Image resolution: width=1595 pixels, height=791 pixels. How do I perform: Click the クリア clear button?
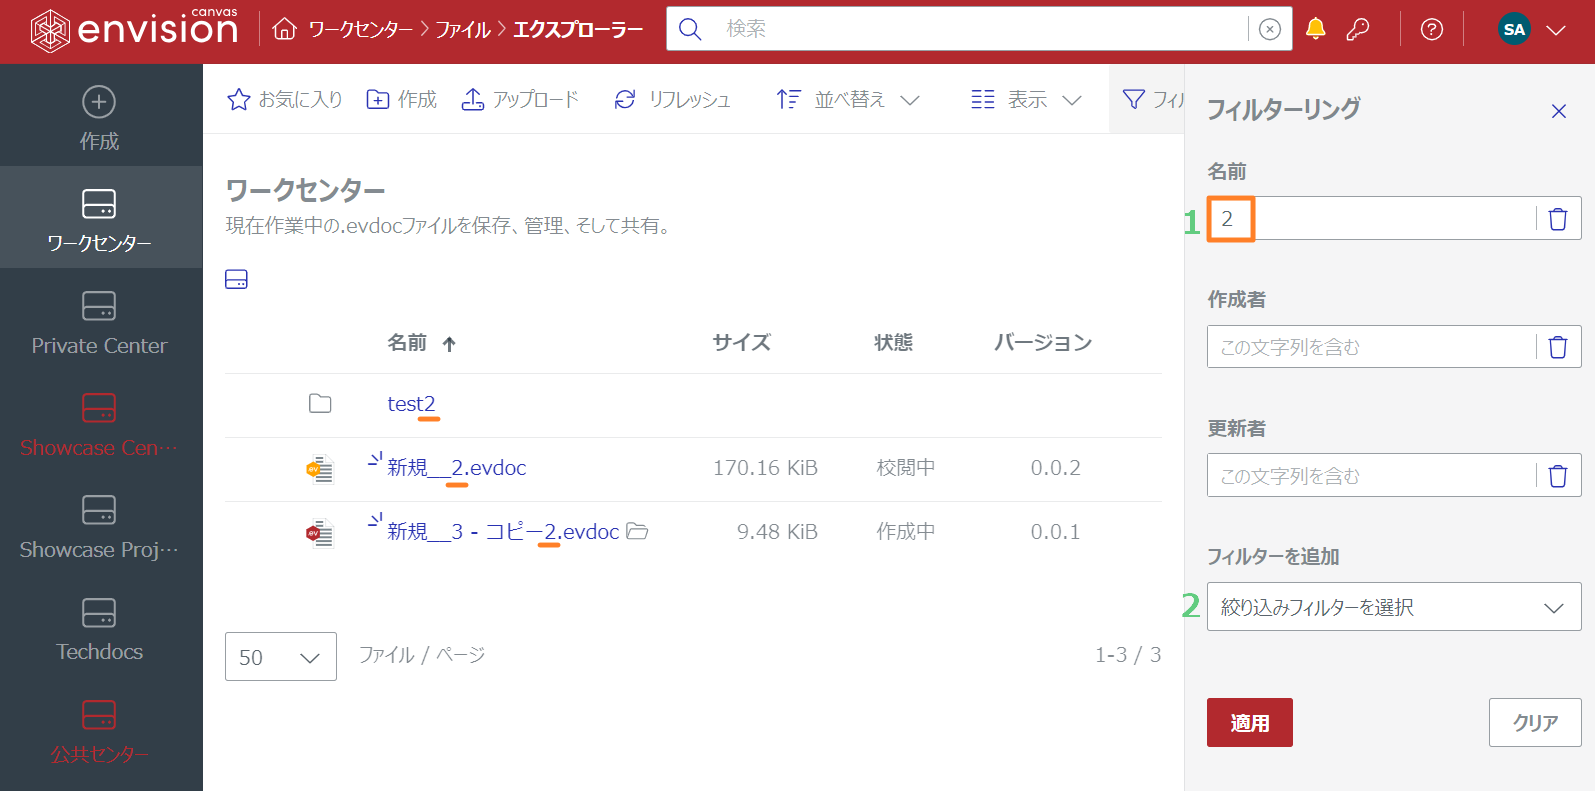[1535, 723]
